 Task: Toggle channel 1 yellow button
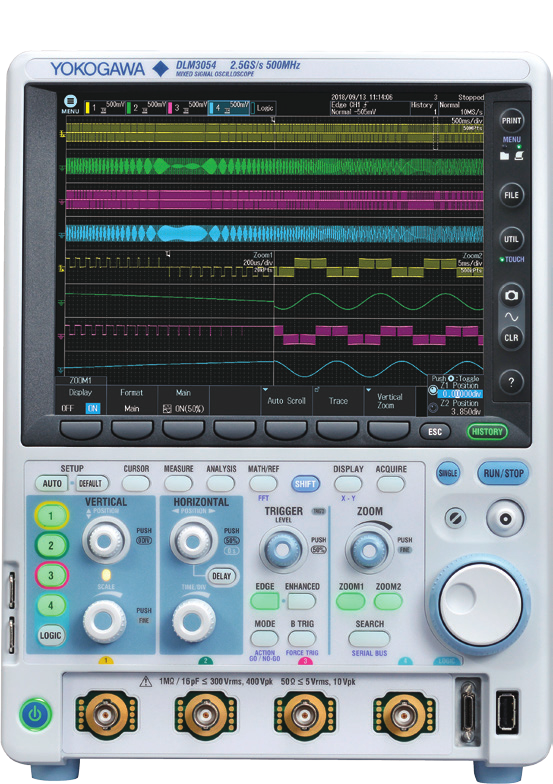(51, 516)
